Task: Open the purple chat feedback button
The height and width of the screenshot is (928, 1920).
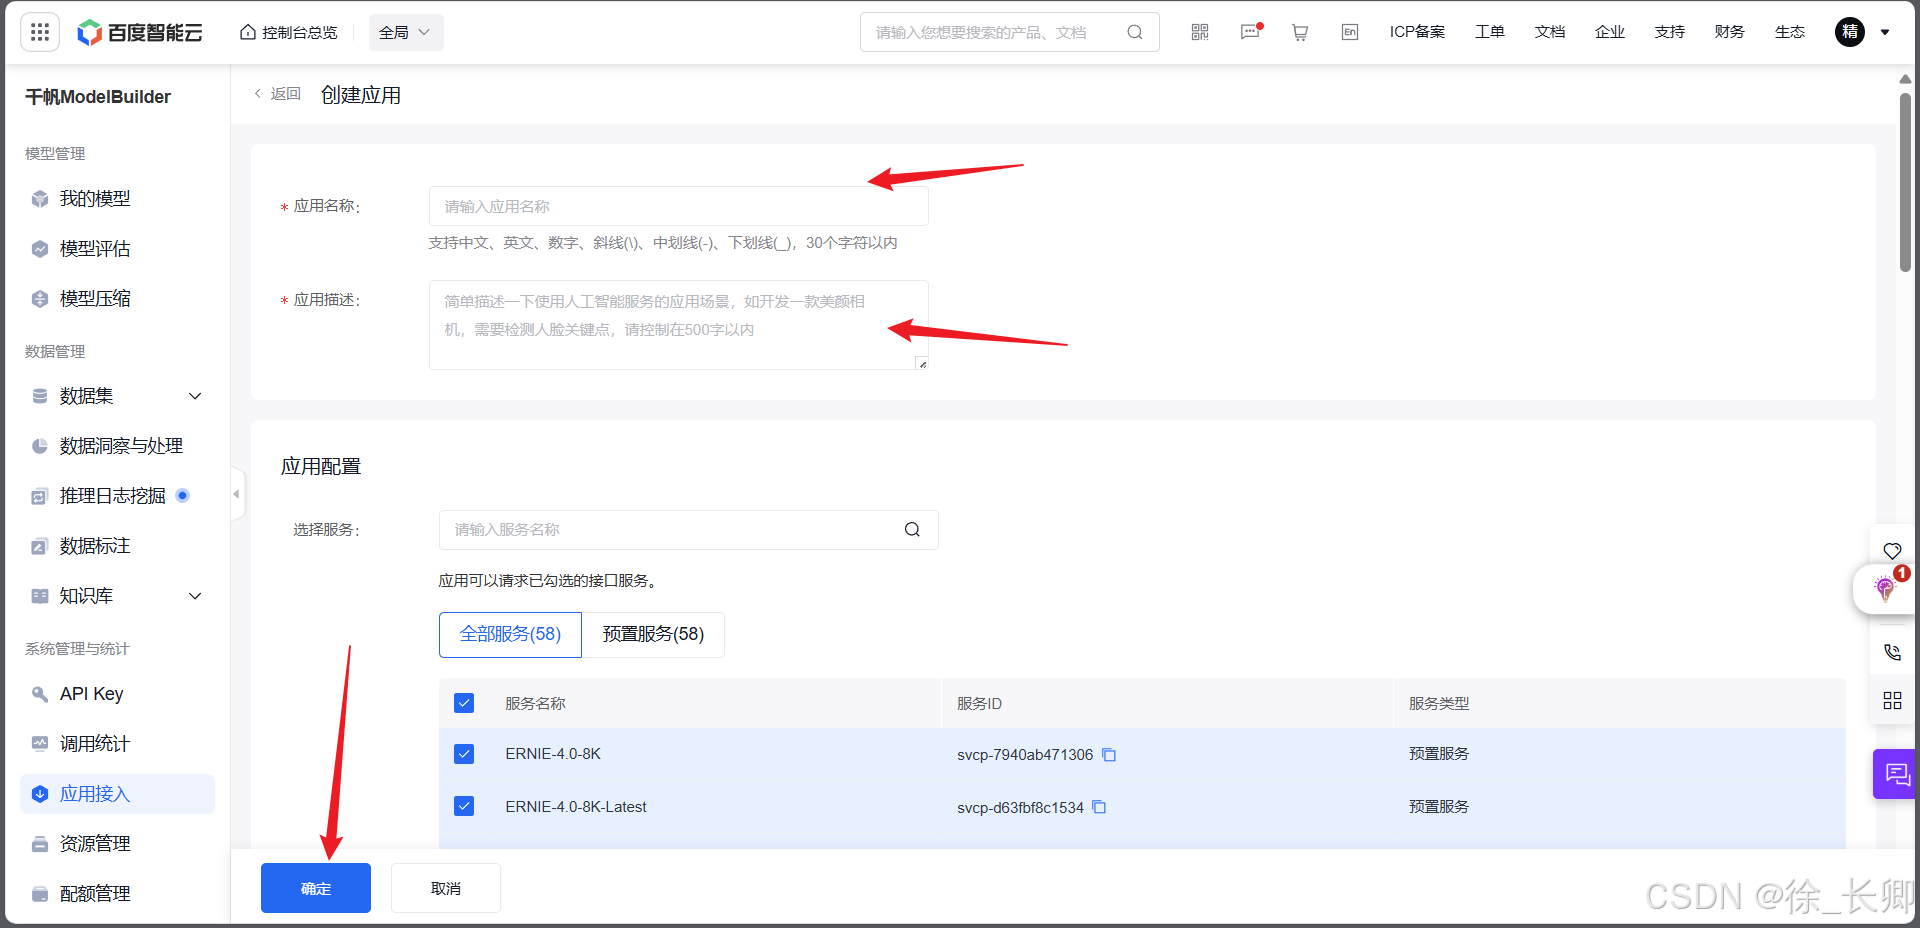Action: click(x=1896, y=774)
